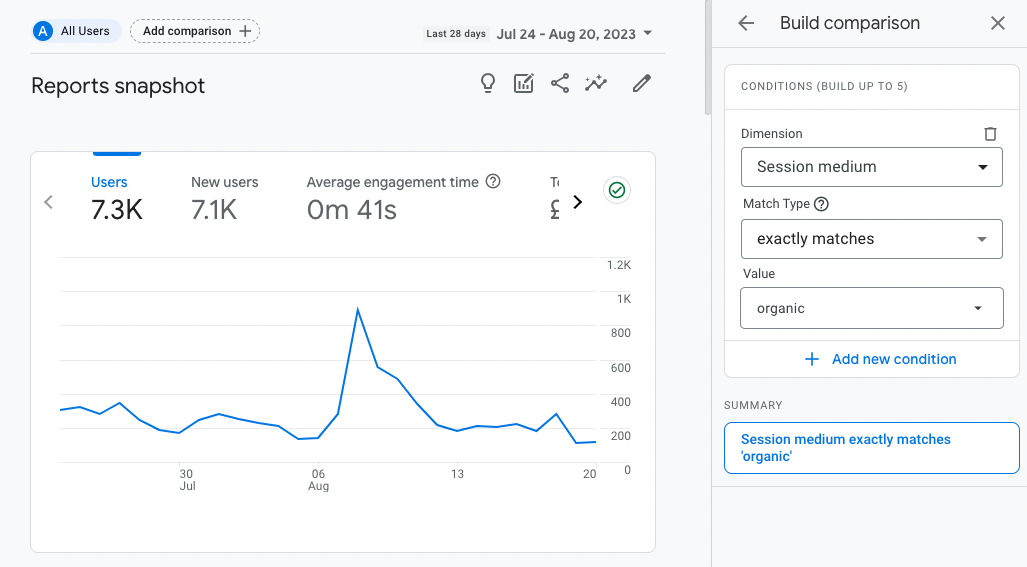Image resolution: width=1027 pixels, height=567 pixels.
Task: Click Add new condition
Action: (880, 359)
